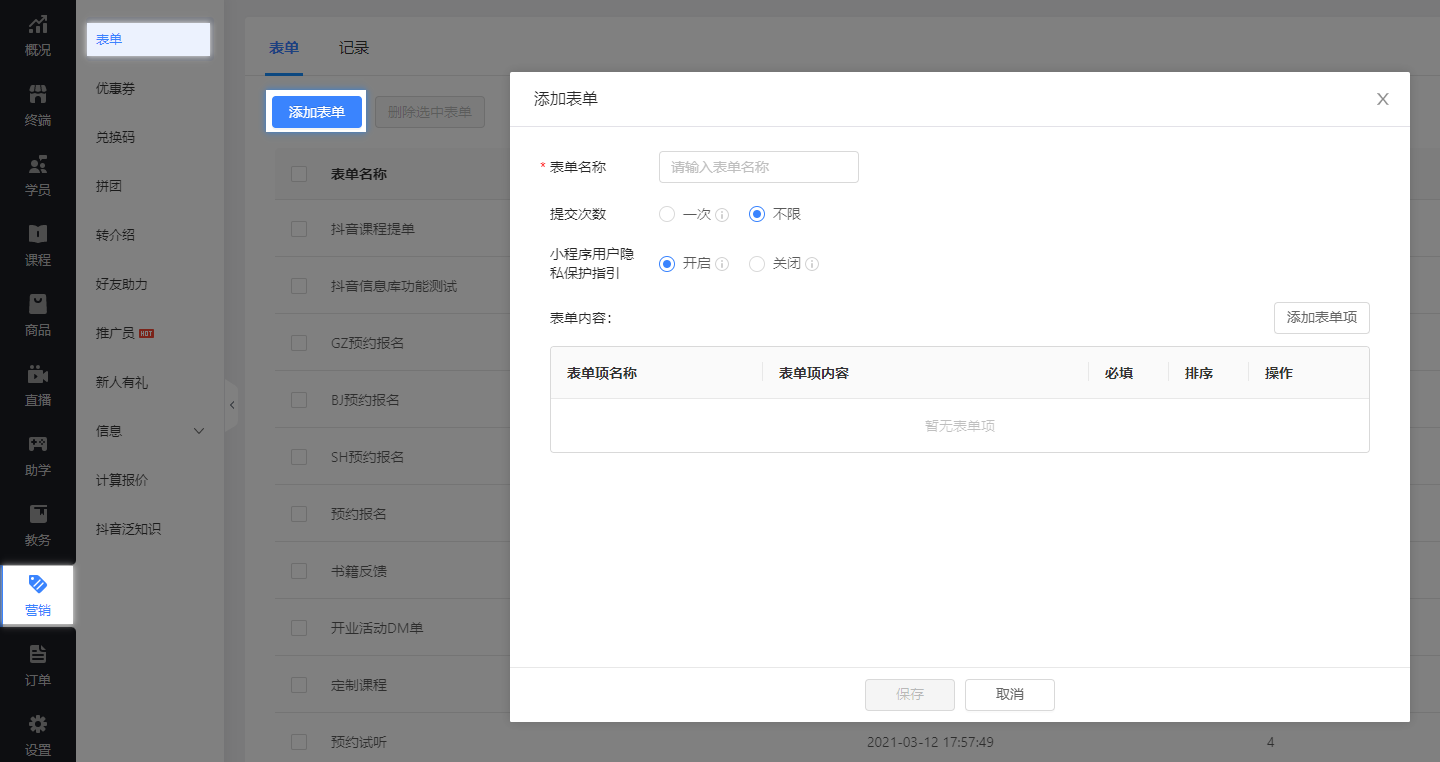Expand the 信息 submenu chevron
The image size is (1440, 762).
(x=198, y=431)
